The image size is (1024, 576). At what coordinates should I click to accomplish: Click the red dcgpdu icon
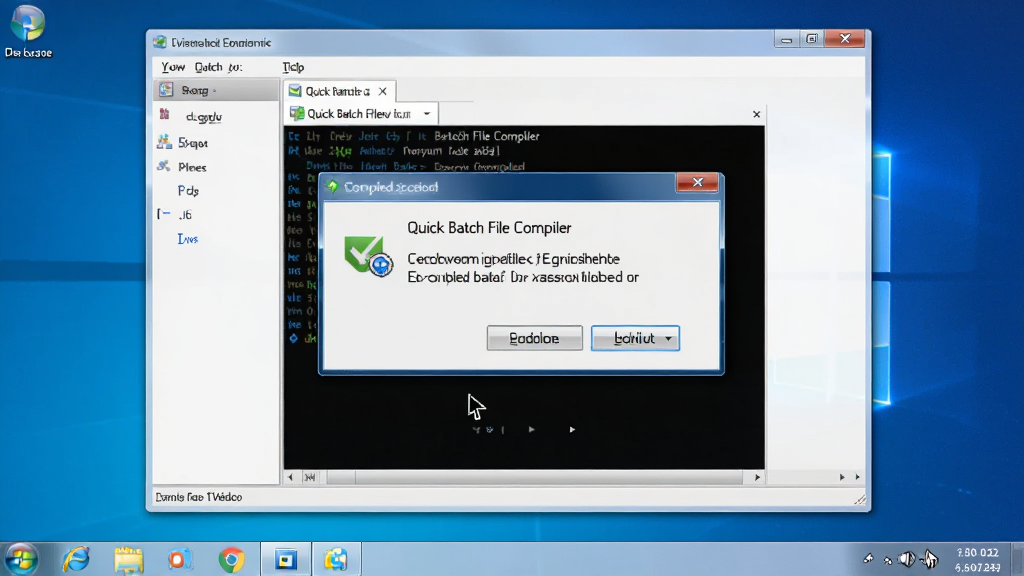coord(165,114)
